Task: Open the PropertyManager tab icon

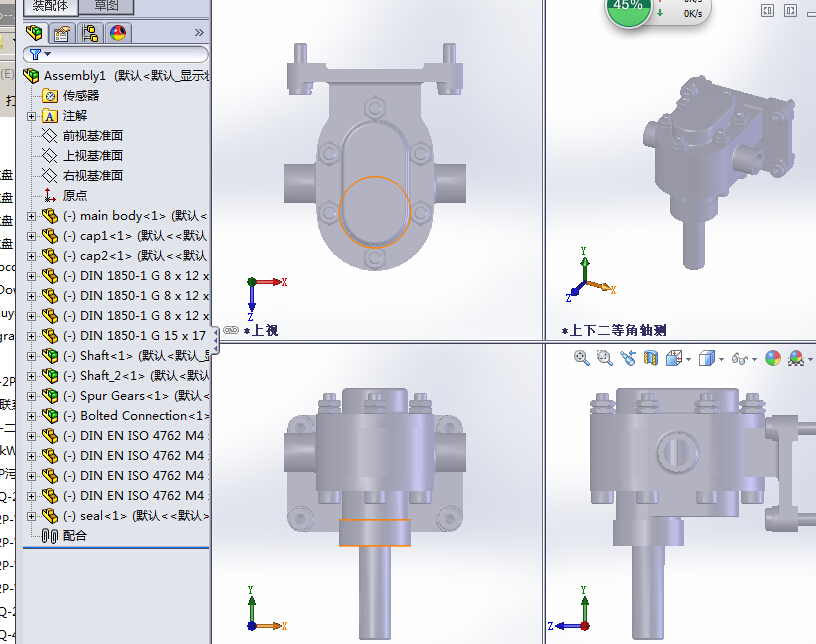Action: click(62, 33)
